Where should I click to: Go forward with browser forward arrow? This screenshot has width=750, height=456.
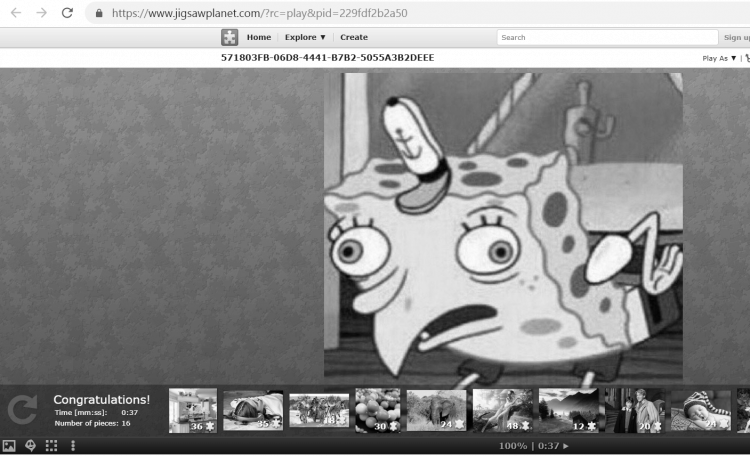tap(42, 13)
